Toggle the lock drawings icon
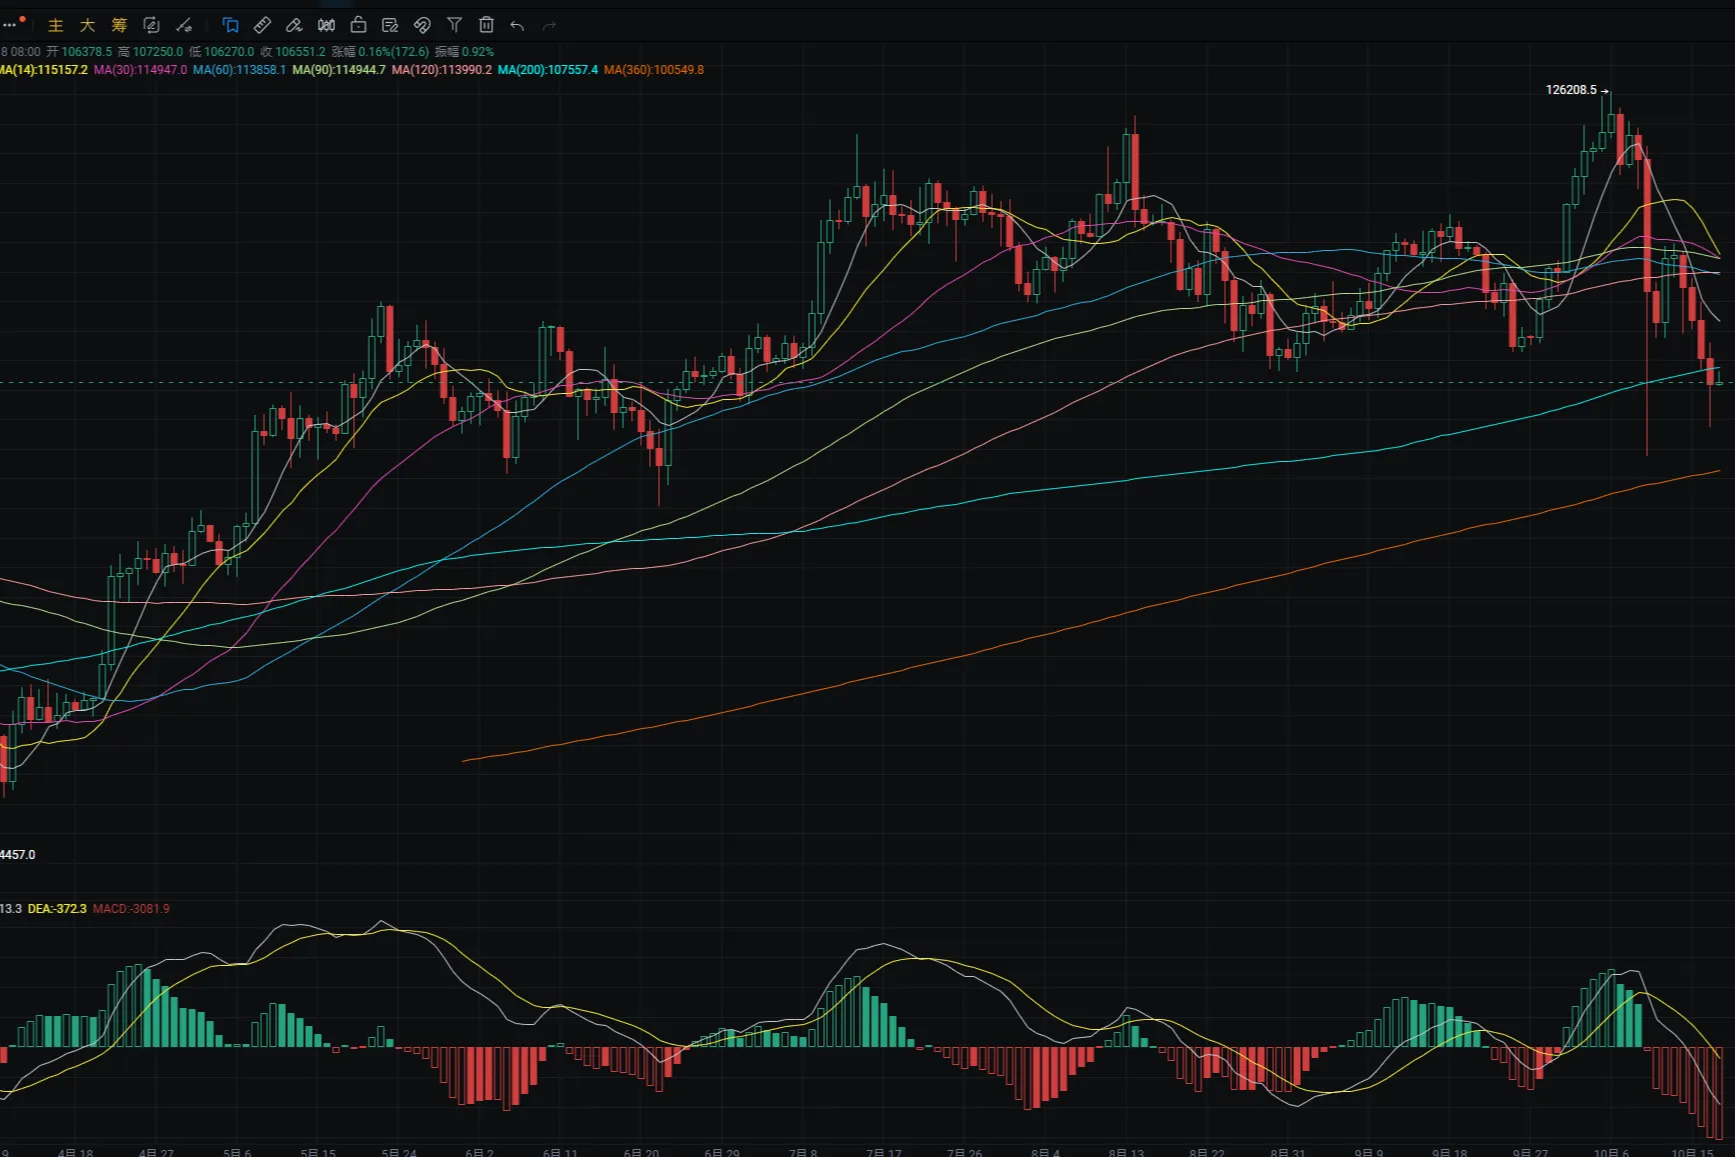The height and width of the screenshot is (1157, 1735). coord(358,25)
